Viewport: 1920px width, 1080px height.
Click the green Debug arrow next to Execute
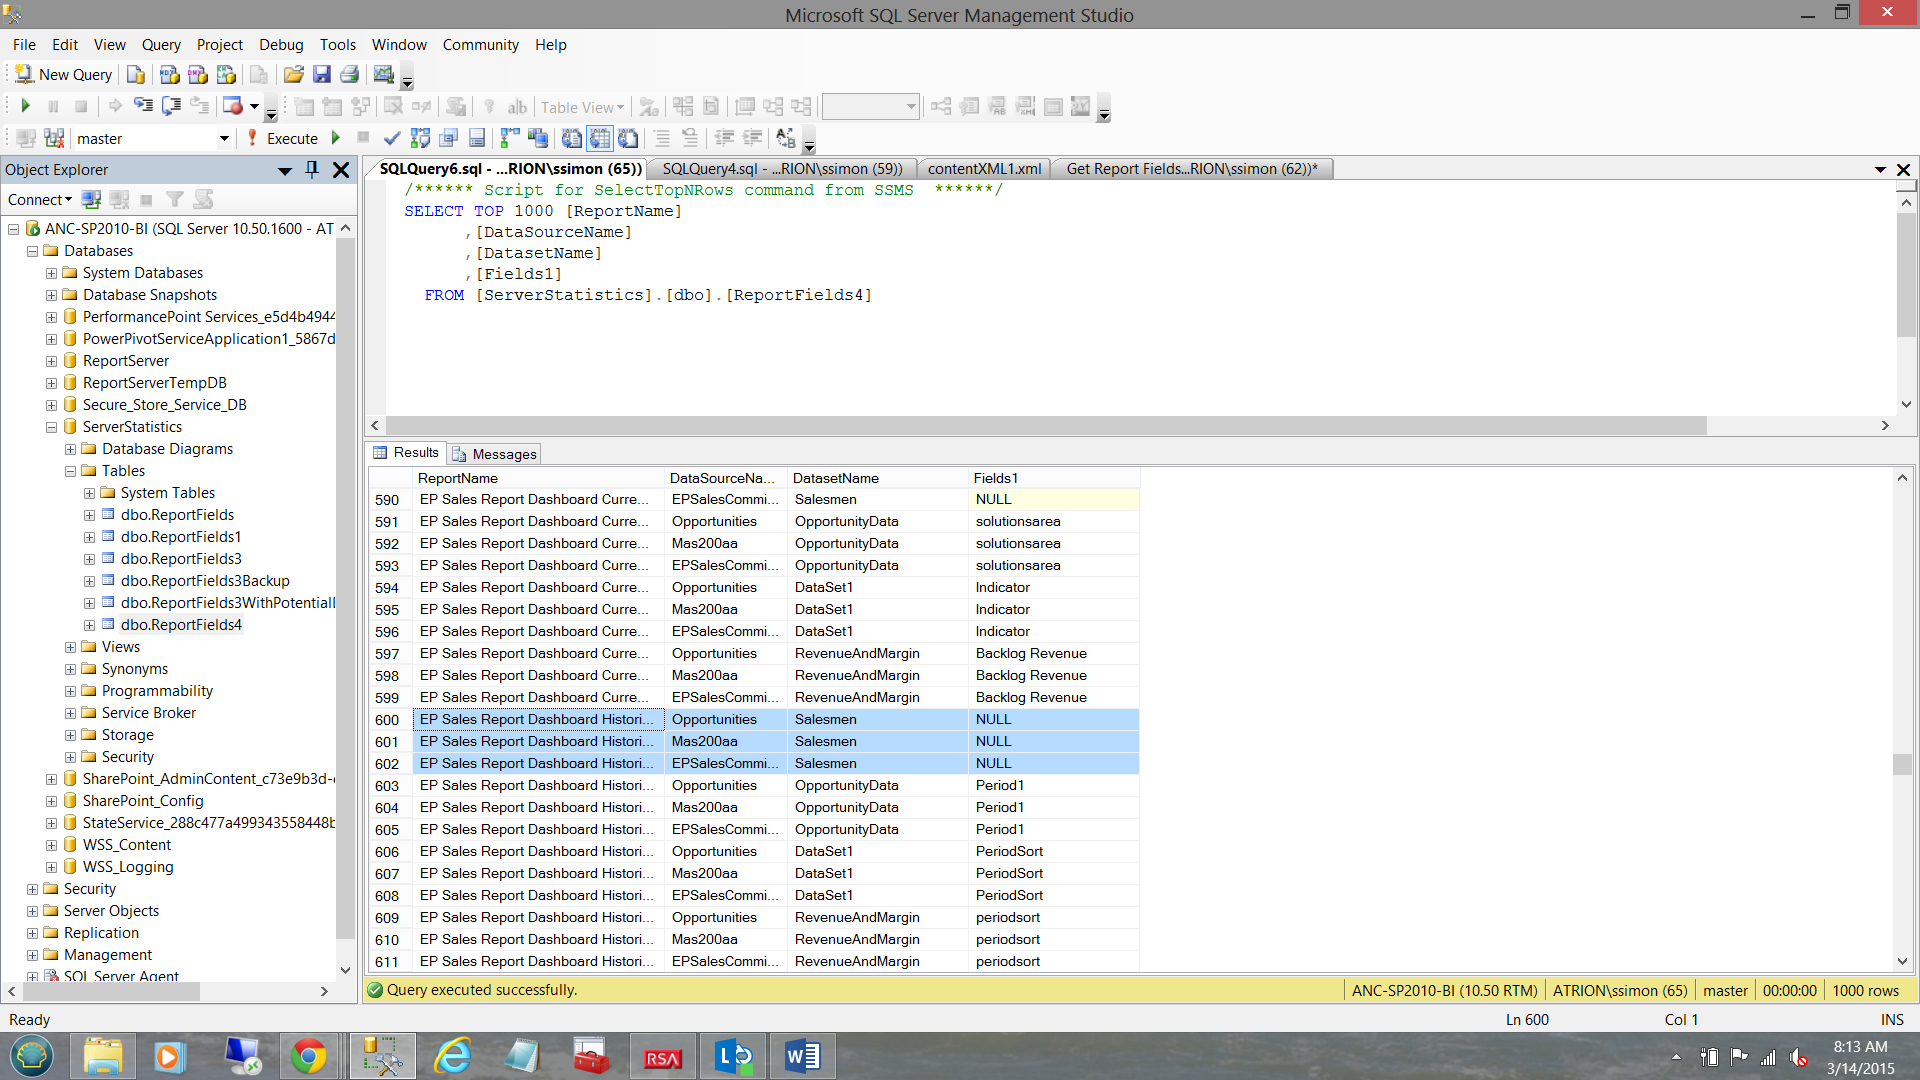(x=336, y=138)
